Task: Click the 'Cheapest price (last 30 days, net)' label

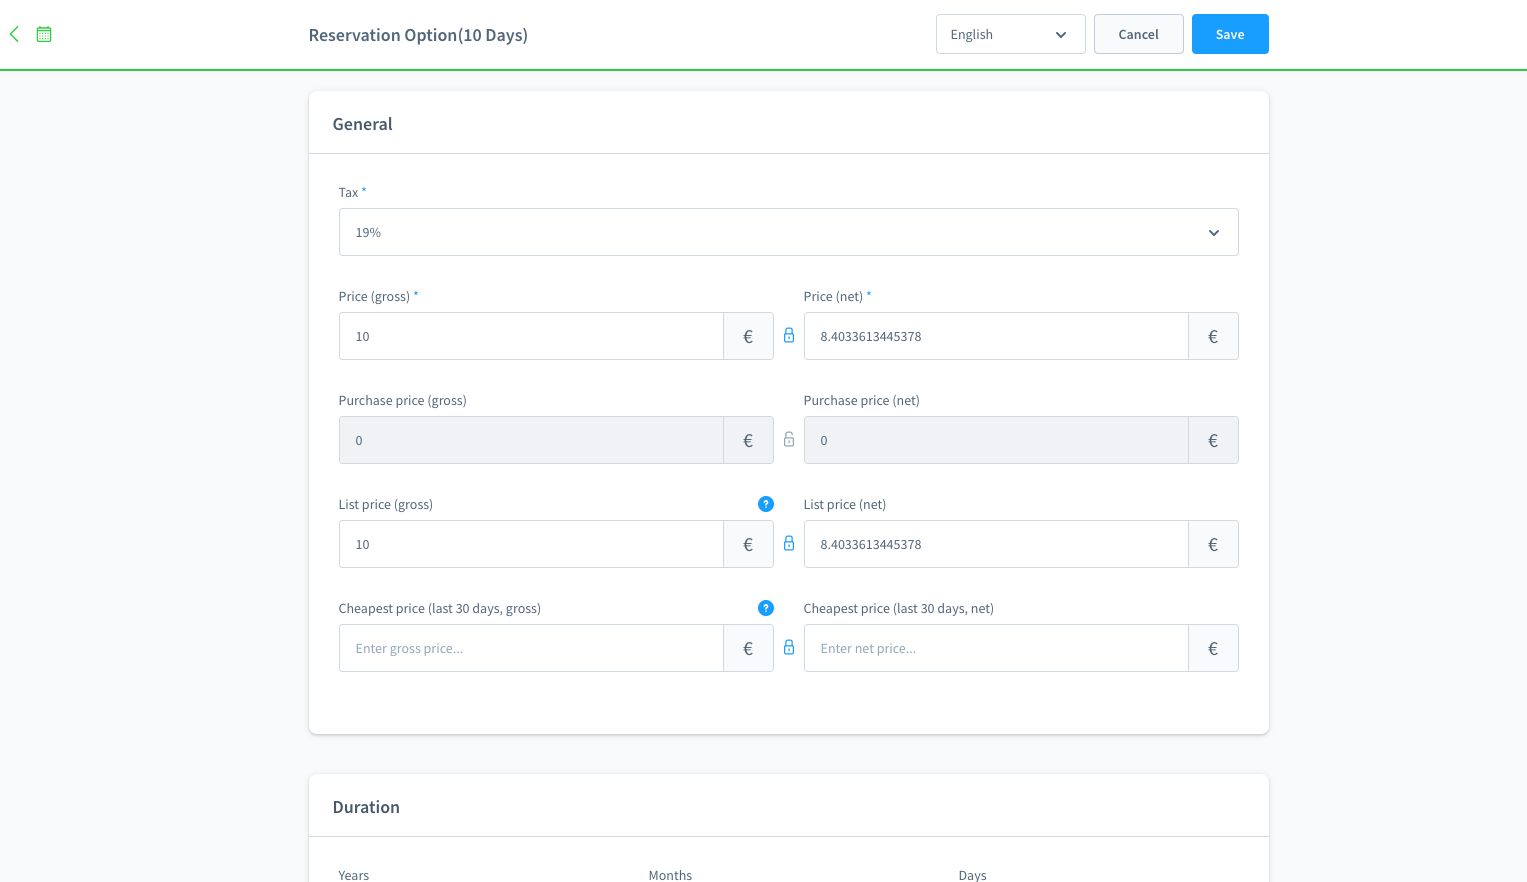Action: coord(899,608)
